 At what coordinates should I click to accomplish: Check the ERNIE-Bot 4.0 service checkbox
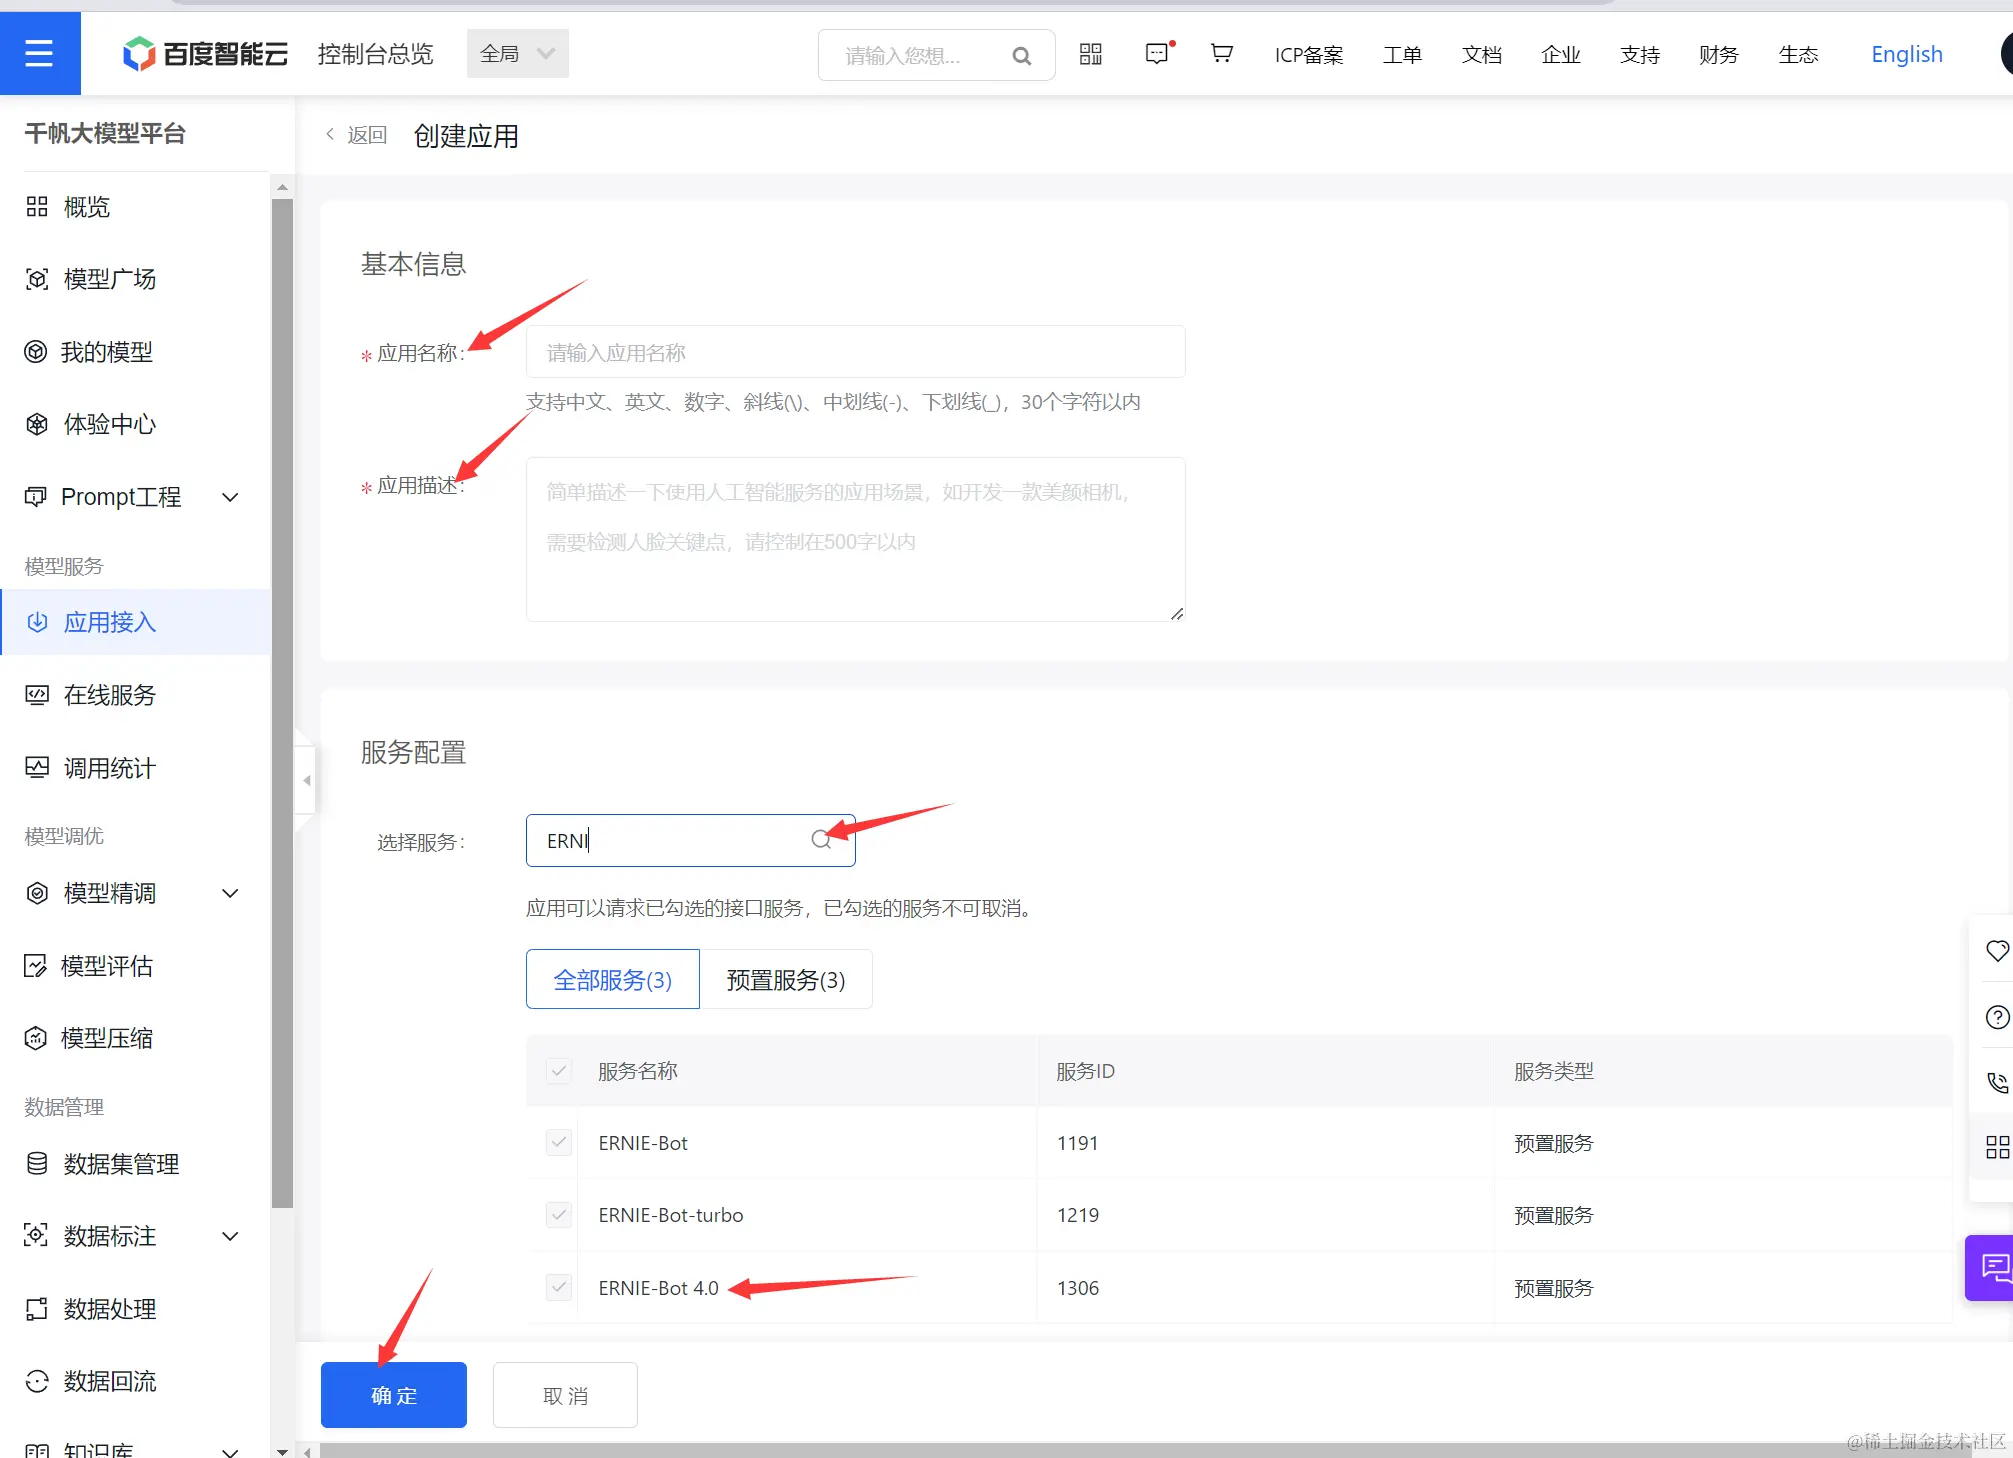(557, 1287)
